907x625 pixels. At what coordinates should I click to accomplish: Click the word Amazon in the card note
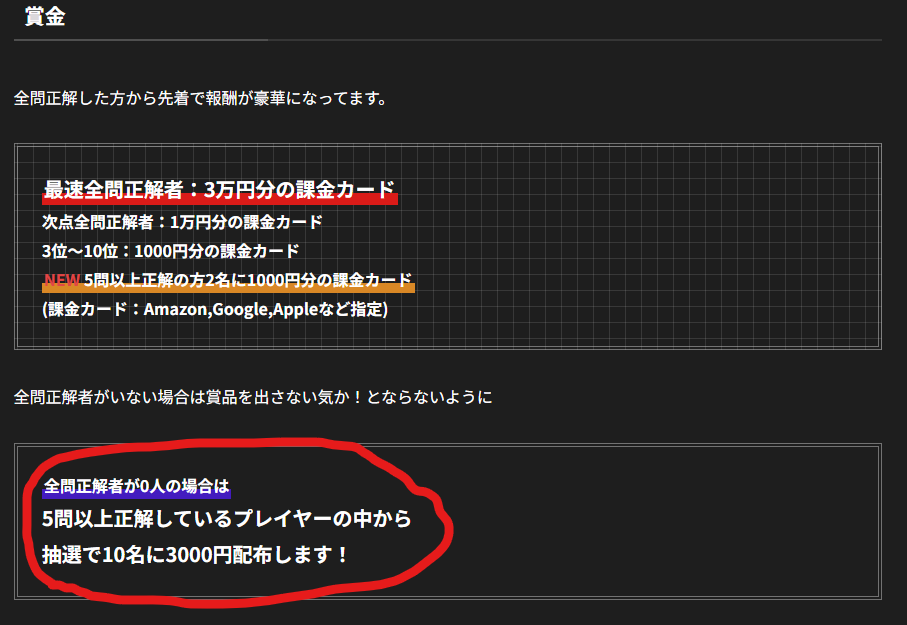[x=175, y=309]
